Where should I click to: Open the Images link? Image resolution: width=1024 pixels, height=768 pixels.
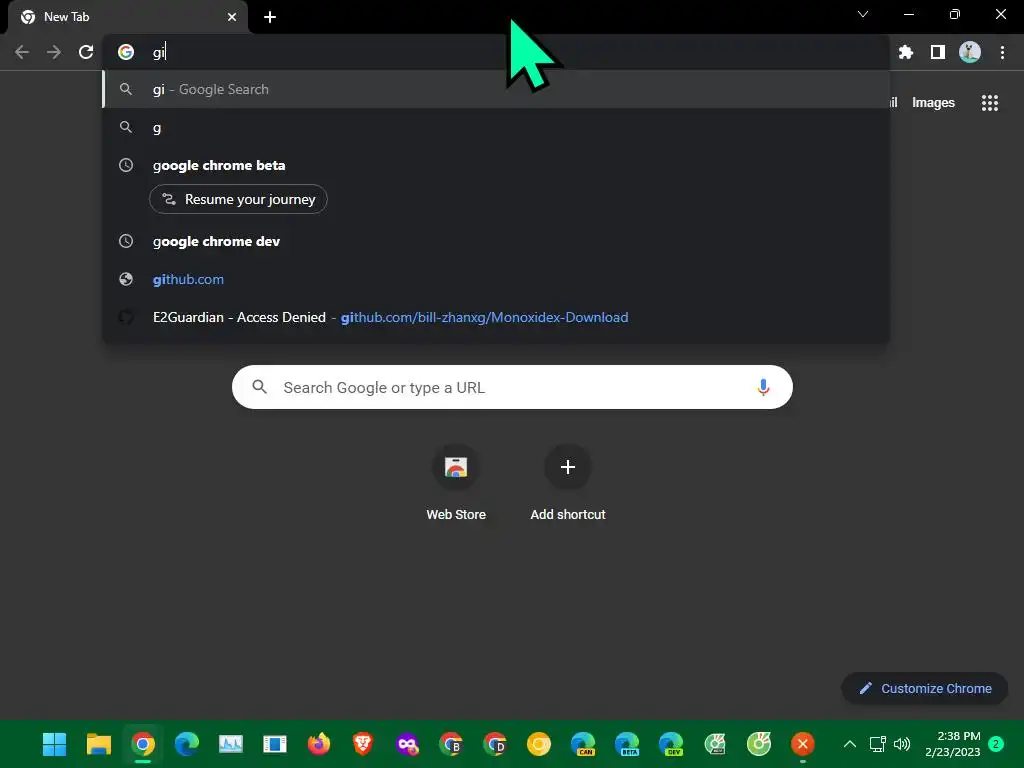click(x=933, y=103)
